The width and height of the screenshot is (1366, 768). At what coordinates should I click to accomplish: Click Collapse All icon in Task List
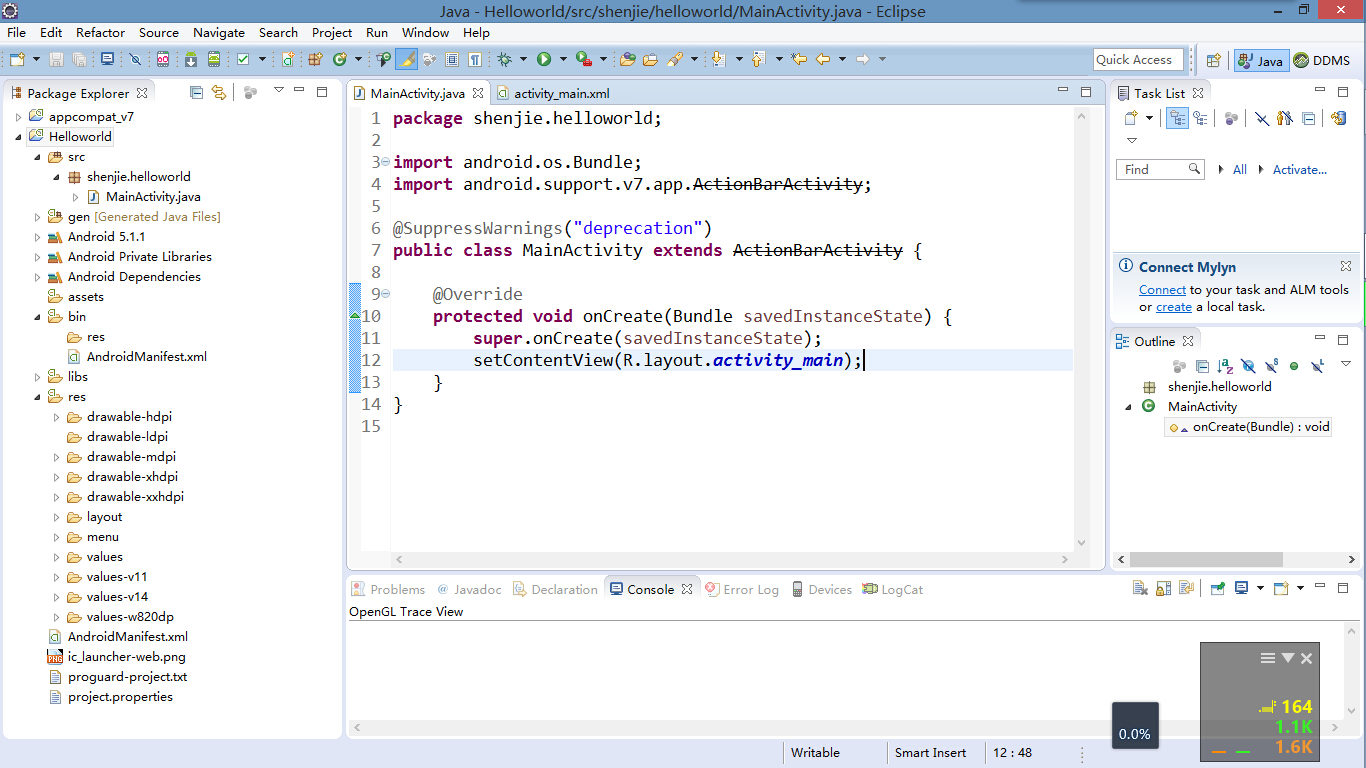pyautogui.click(x=1308, y=118)
